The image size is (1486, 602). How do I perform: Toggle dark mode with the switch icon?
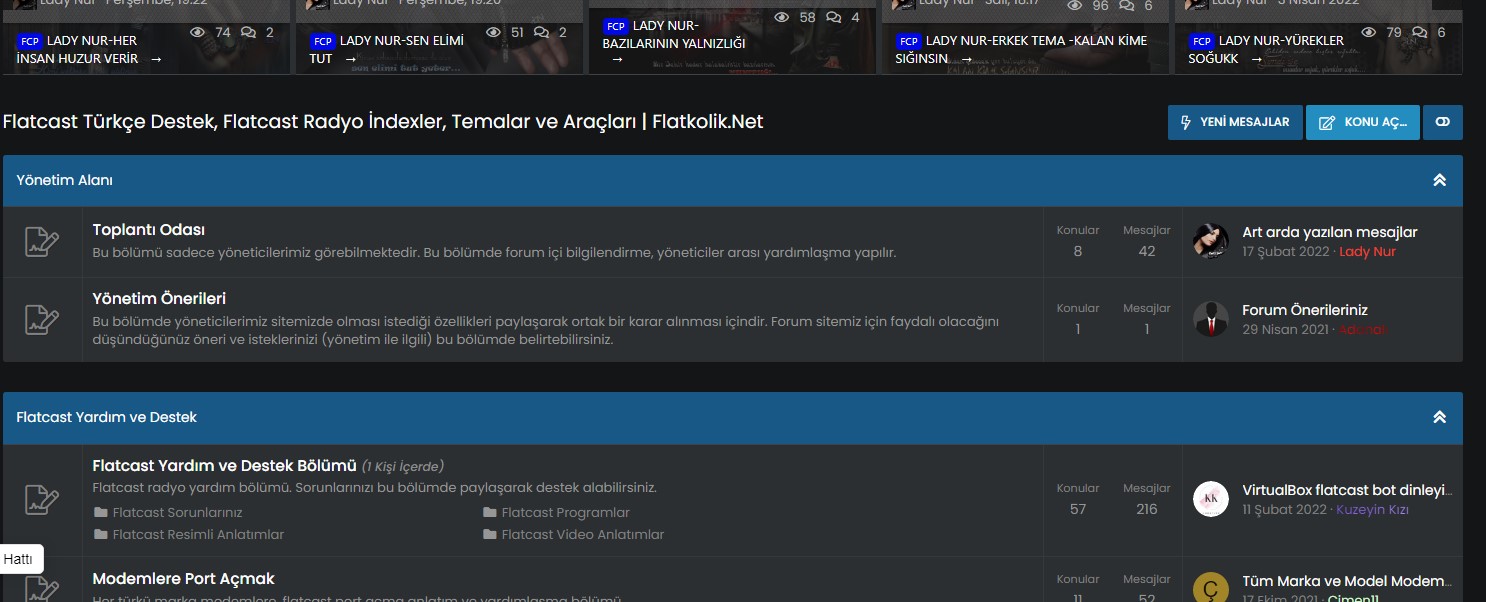coord(1443,122)
